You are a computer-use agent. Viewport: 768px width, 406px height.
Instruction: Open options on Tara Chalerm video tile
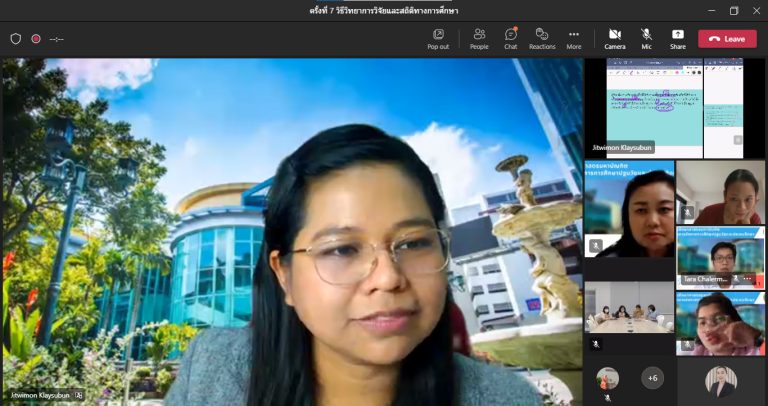tap(748, 279)
